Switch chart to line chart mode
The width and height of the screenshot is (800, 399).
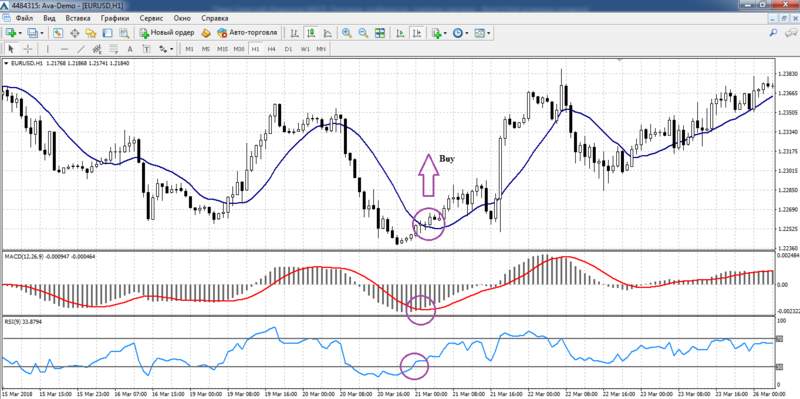pos(327,33)
